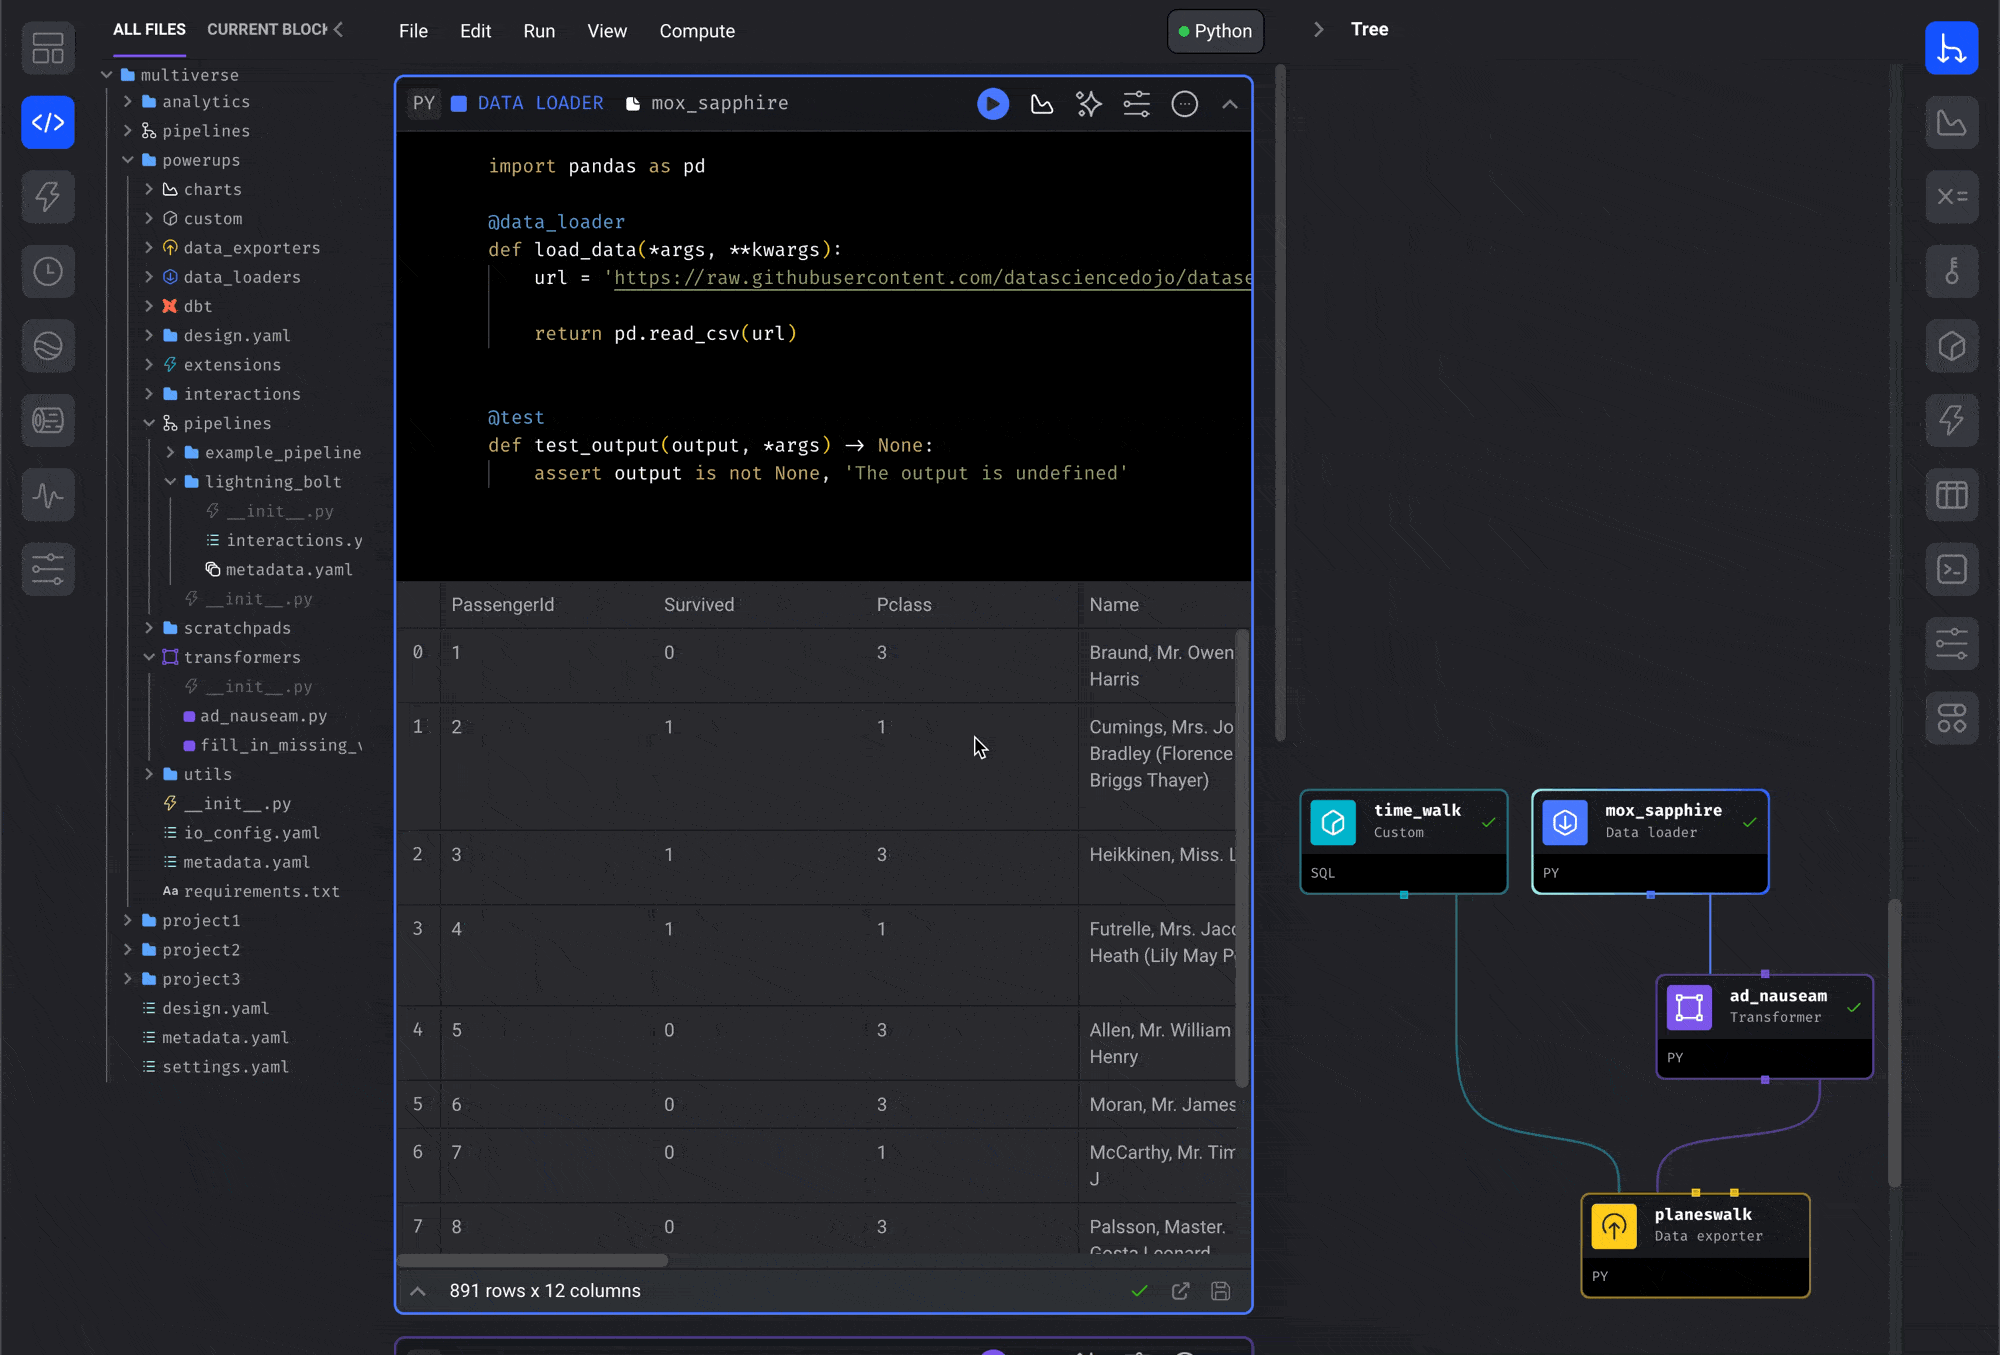Open settings.yaml file

point(225,1067)
